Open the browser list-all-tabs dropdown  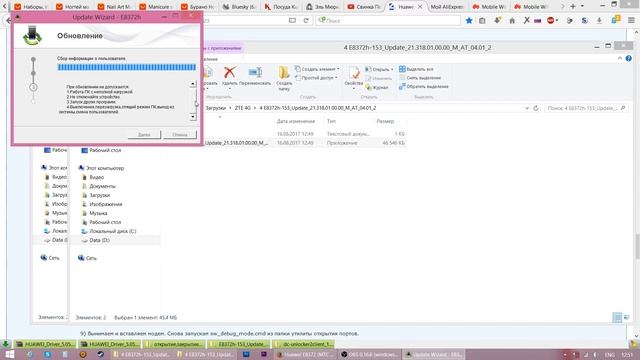(582, 7)
